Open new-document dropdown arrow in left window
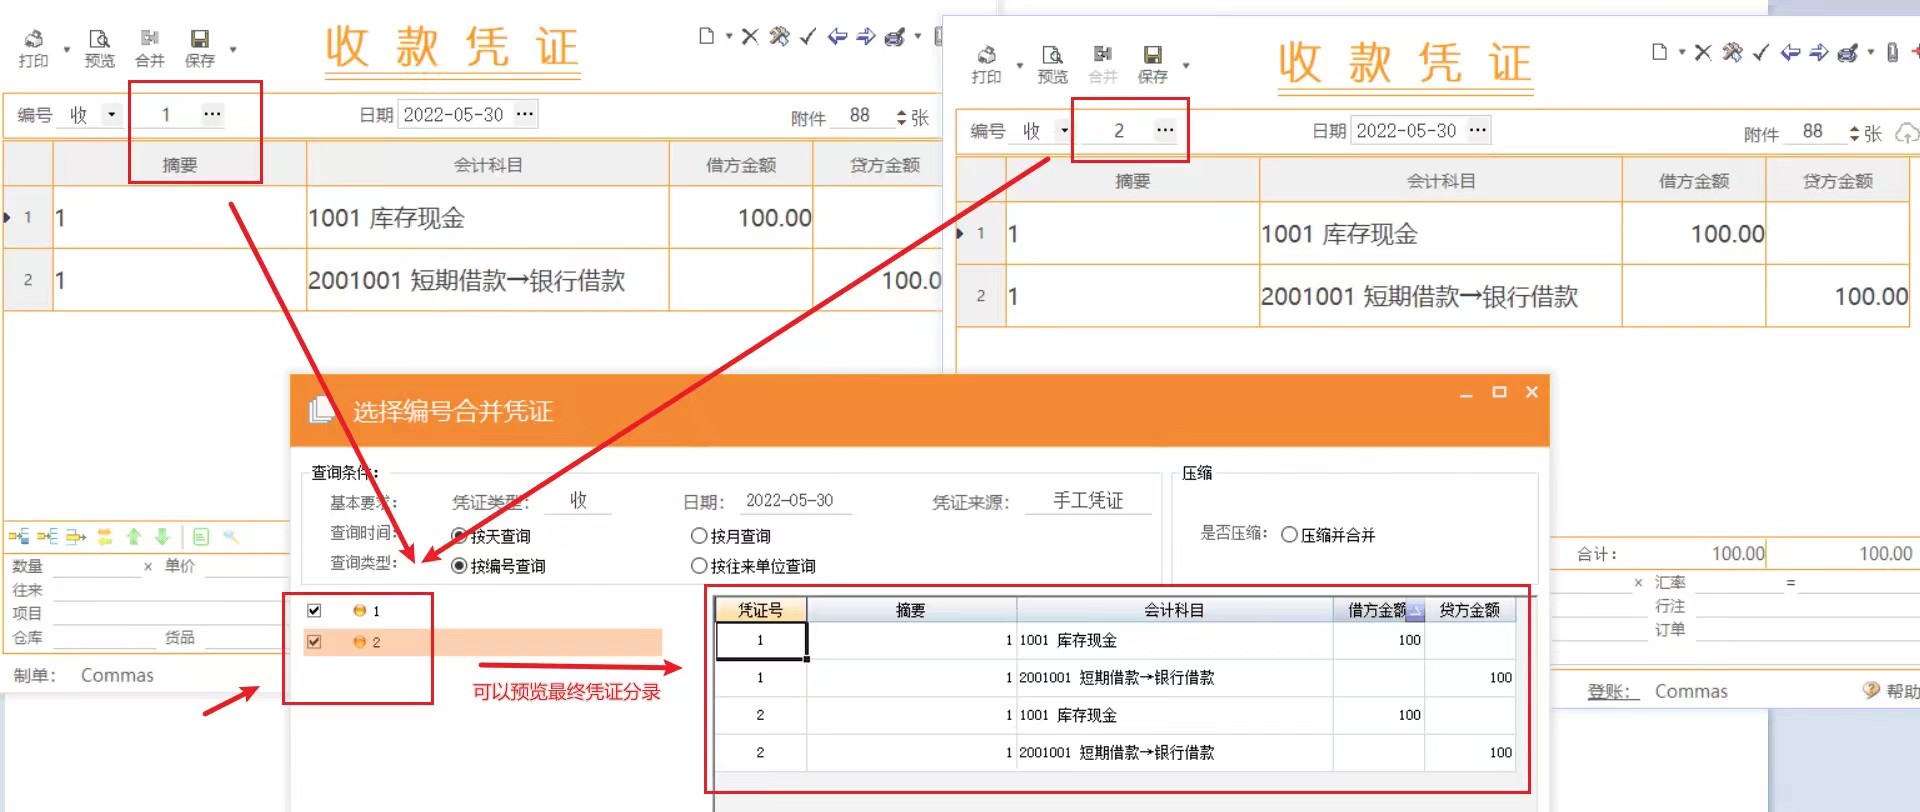This screenshot has width=1920, height=812. tap(729, 36)
